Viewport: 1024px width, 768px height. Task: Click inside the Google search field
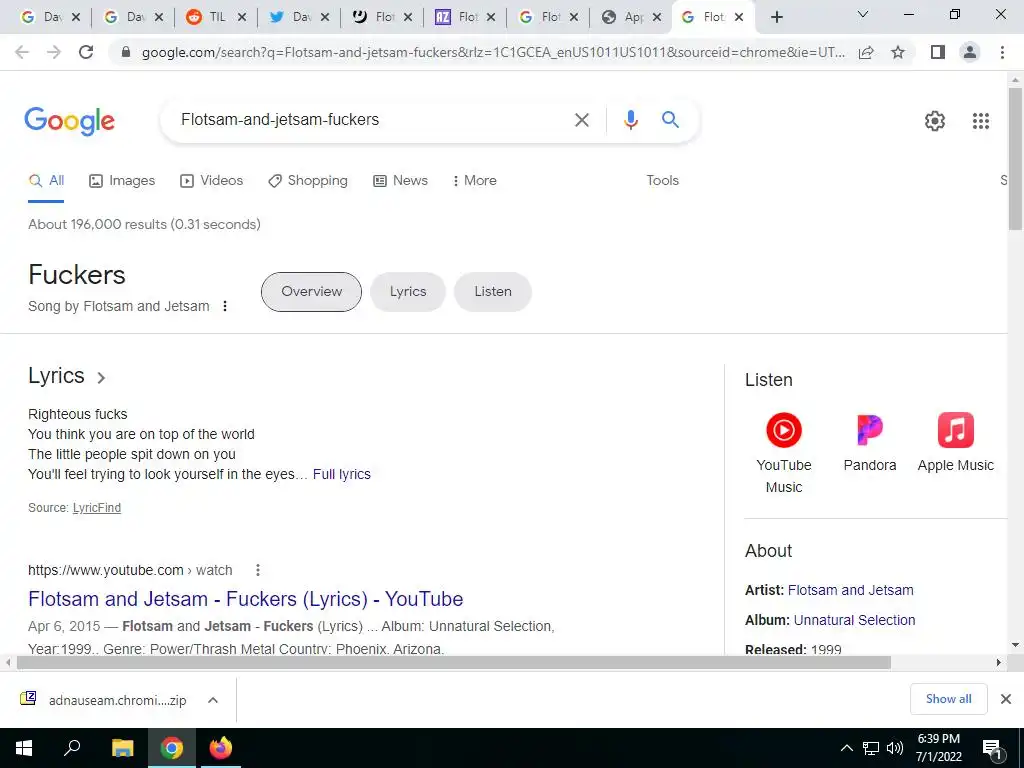(372, 120)
